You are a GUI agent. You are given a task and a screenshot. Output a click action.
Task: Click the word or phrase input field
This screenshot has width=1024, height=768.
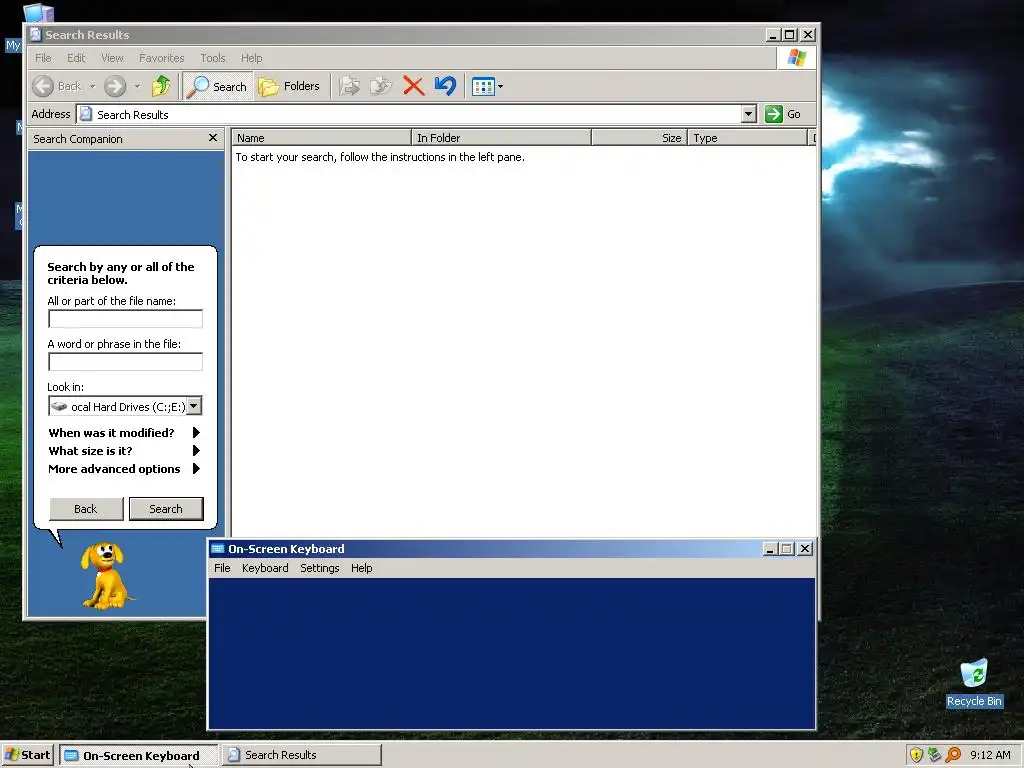click(x=125, y=362)
